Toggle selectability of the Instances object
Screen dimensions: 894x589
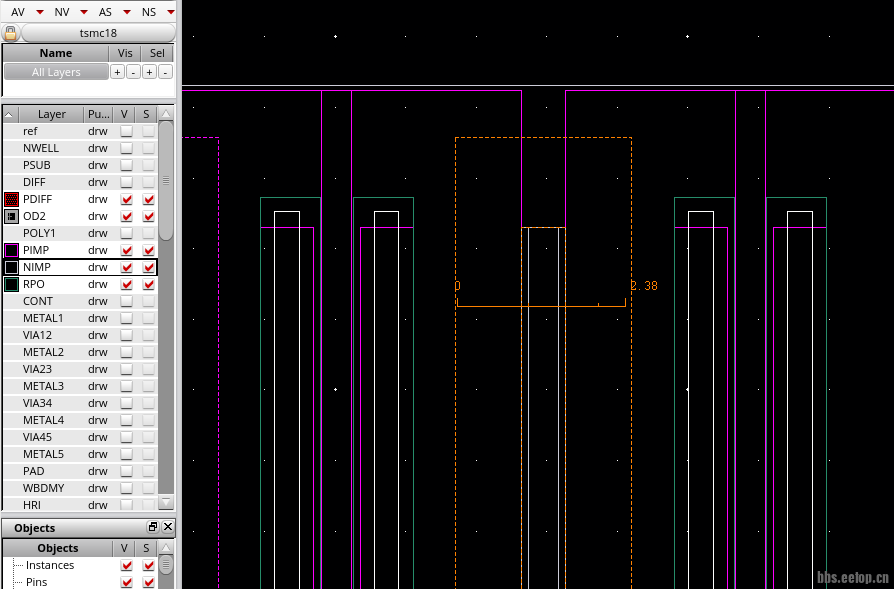[149, 565]
